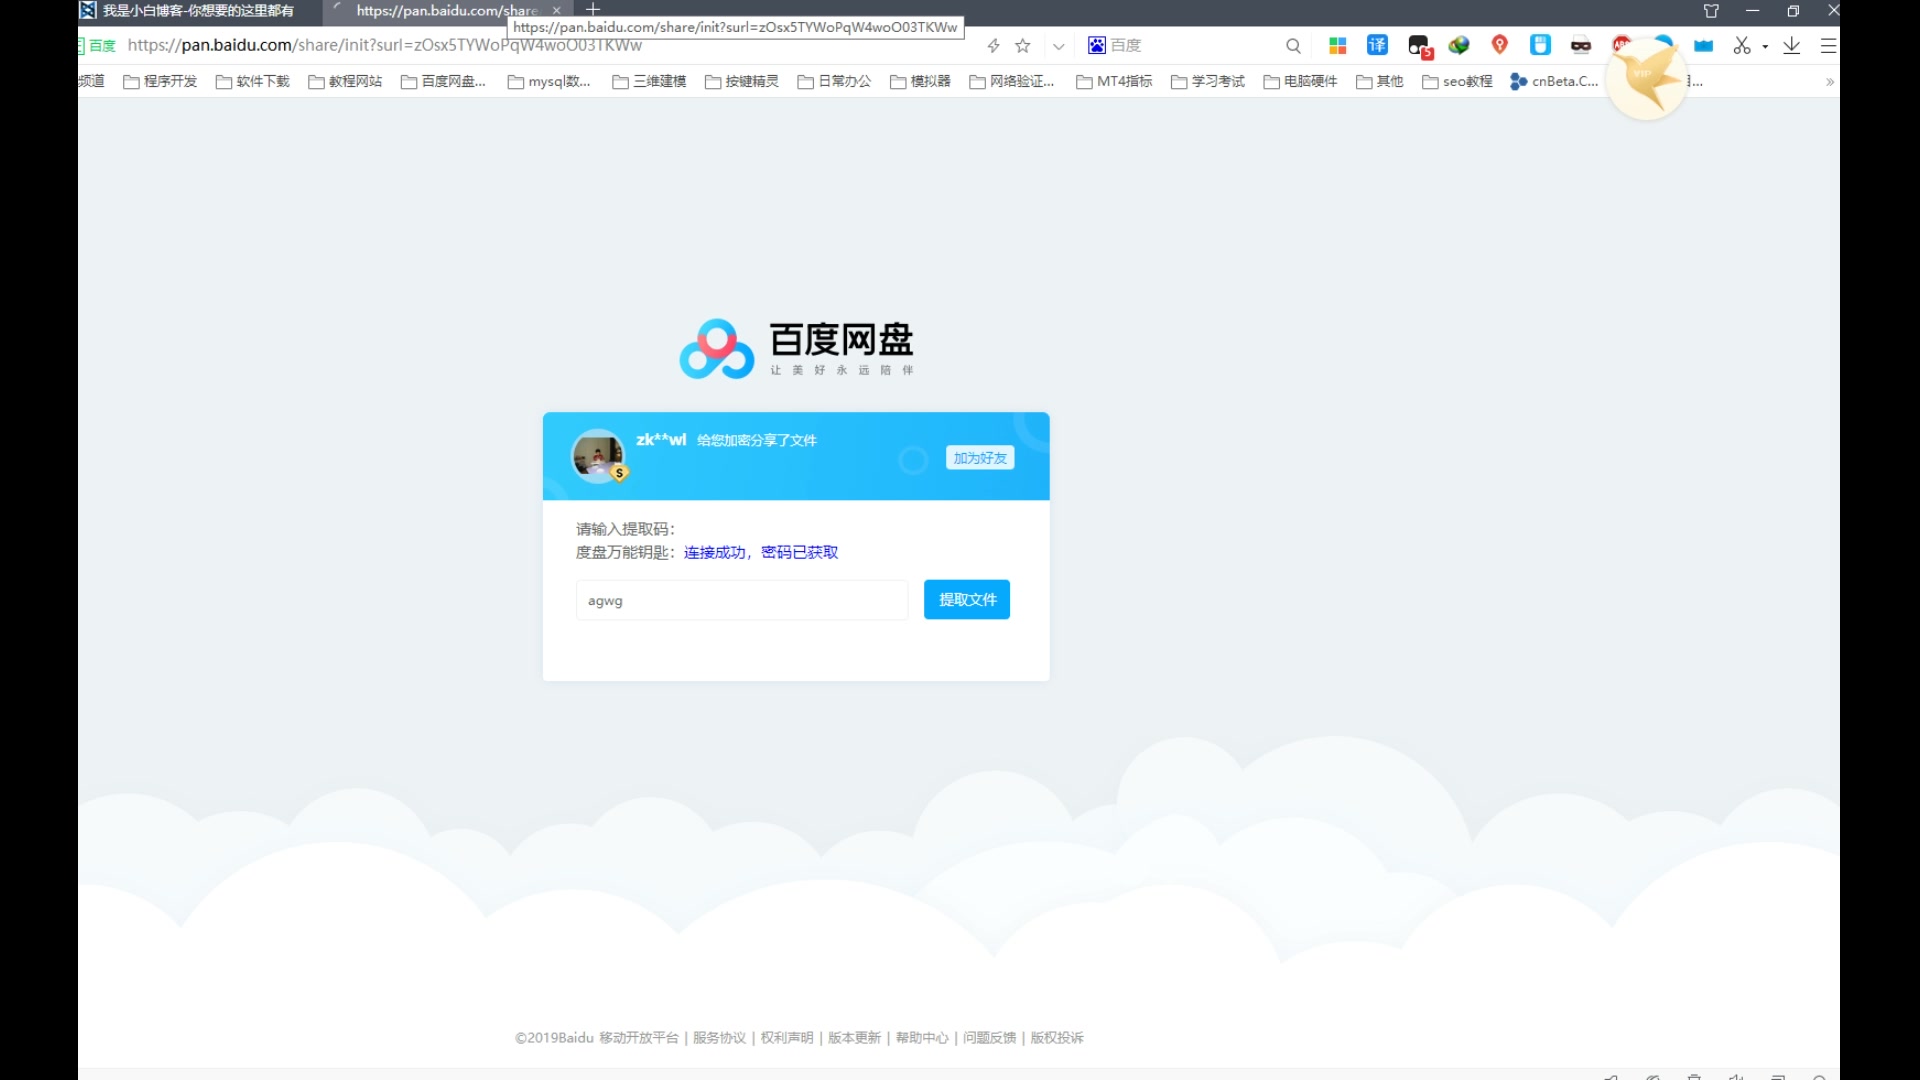Switch to the 我是小白博客 tab
1920x1080 pixels.
[x=198, y=11]
